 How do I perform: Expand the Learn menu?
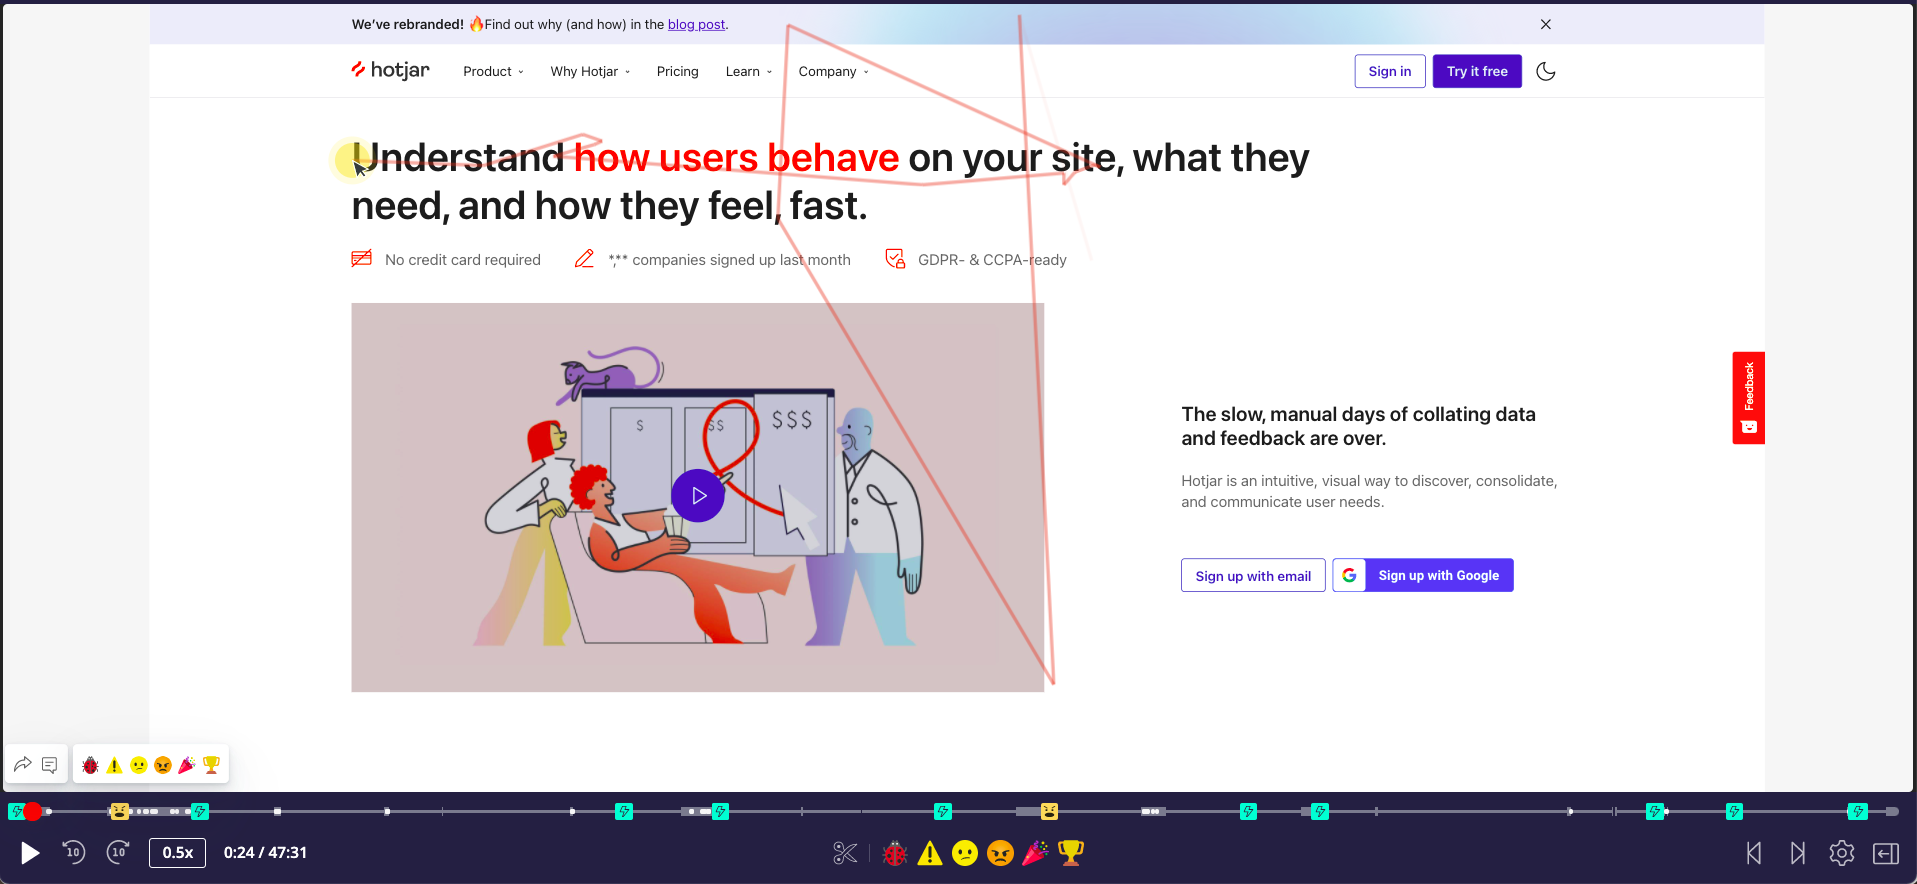pyautogui.click(x=749, y=71)
